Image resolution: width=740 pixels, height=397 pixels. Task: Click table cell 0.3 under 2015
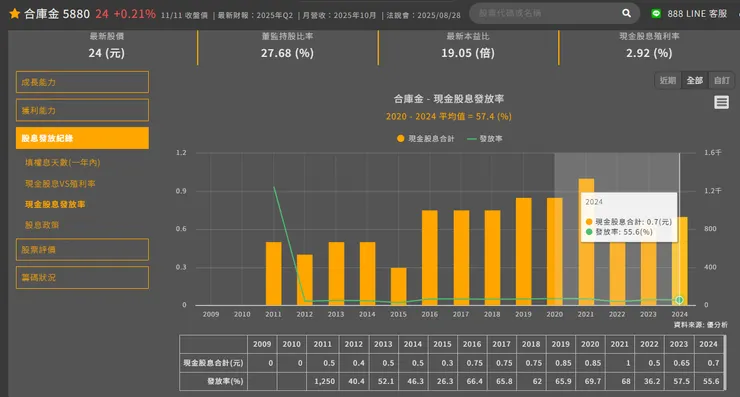tap(442, 363)
